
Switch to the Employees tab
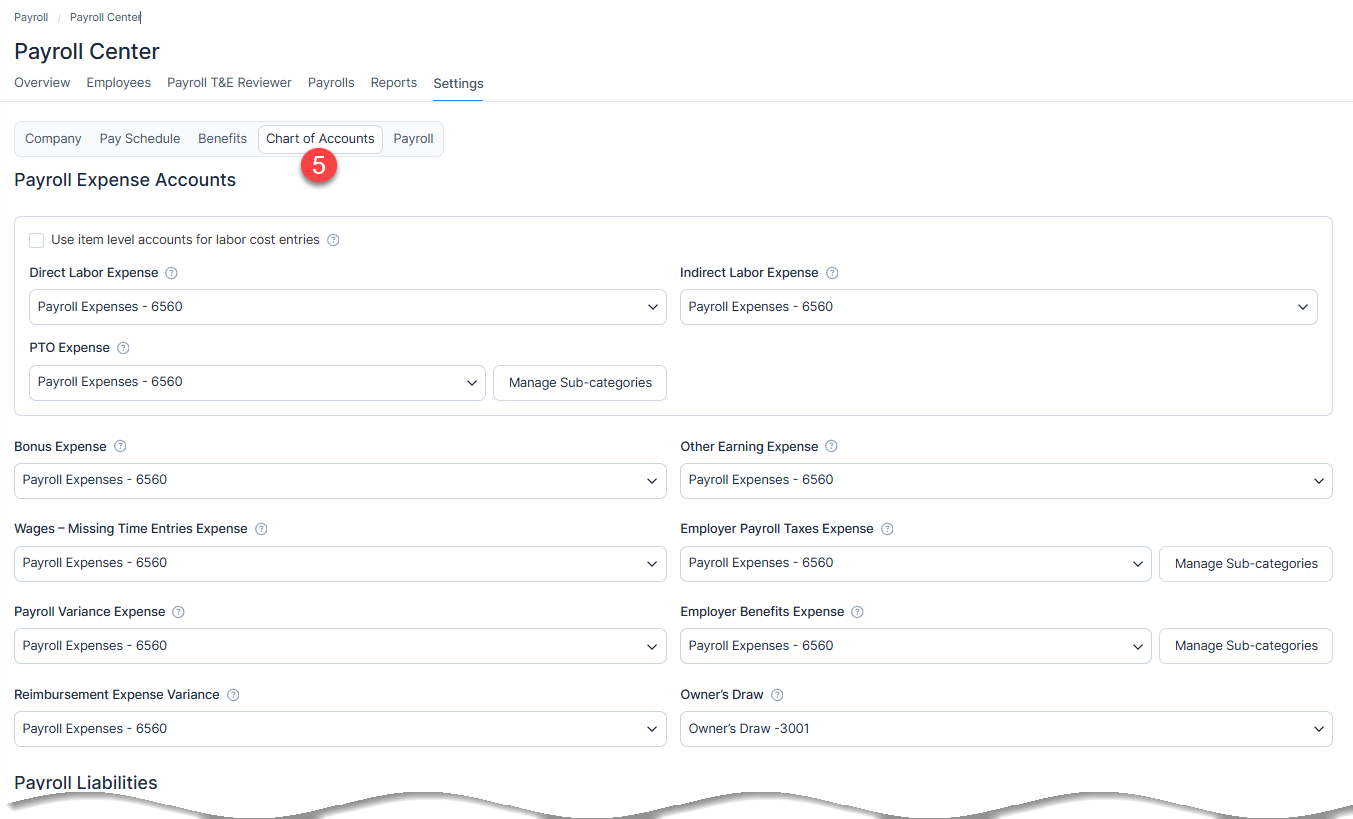(118, 83)
